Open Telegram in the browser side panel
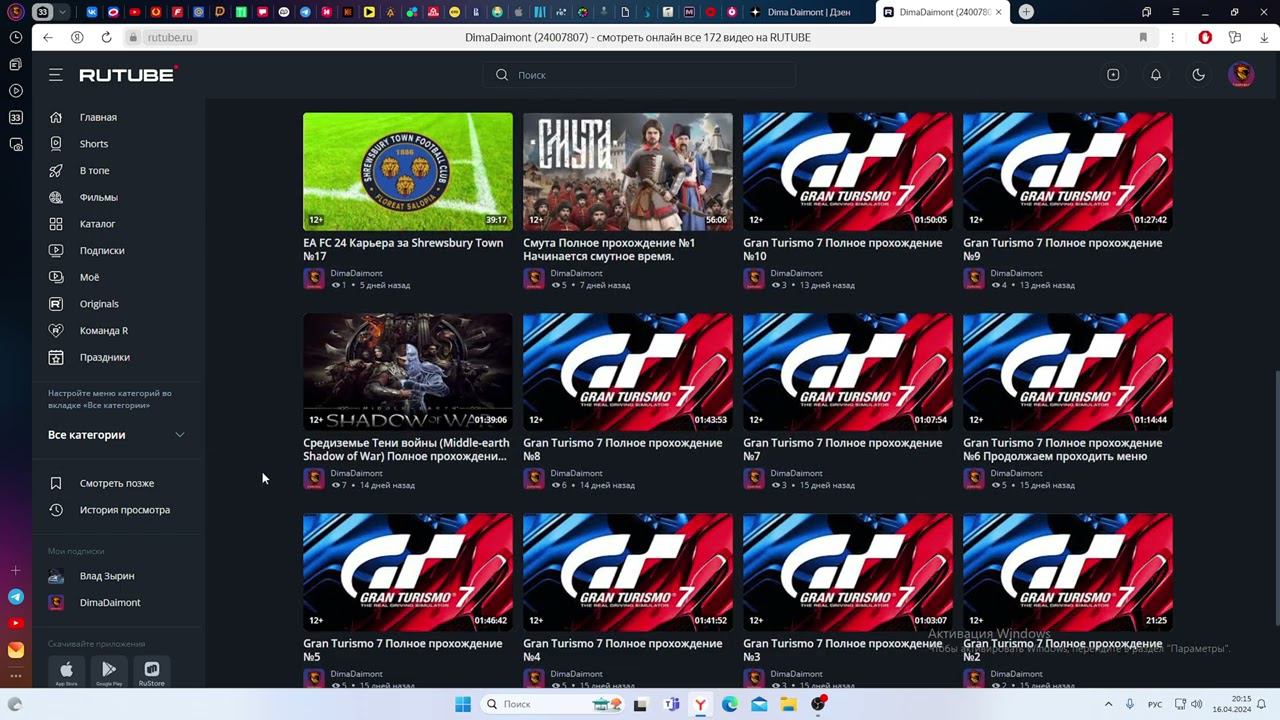Screen dimensions: 1280x720 tap(16, 597)
